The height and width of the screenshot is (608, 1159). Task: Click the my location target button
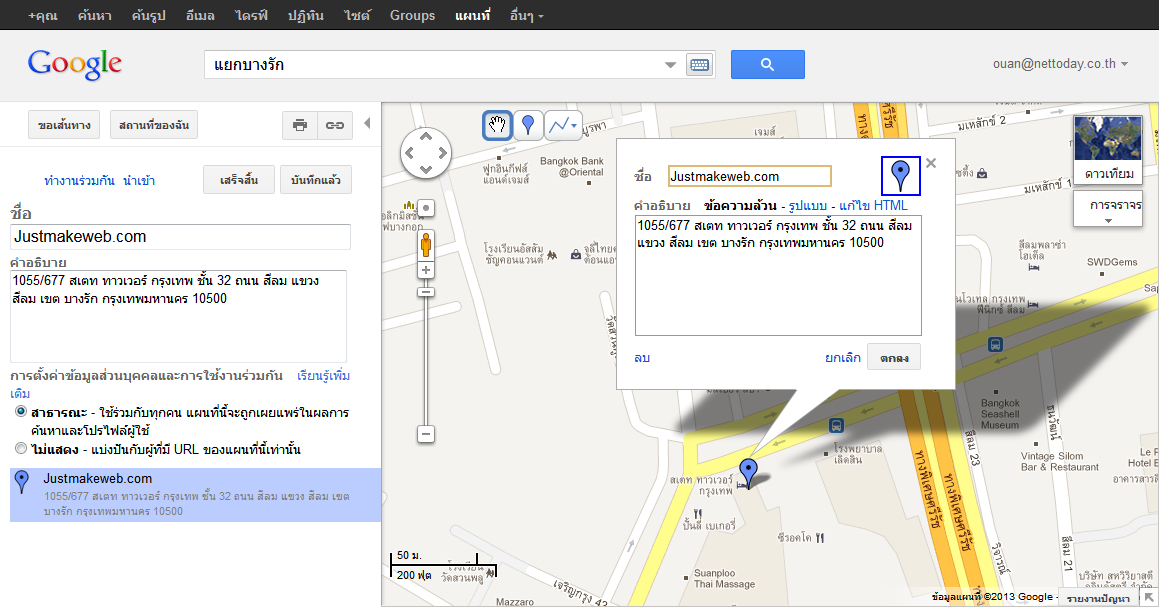426,208
